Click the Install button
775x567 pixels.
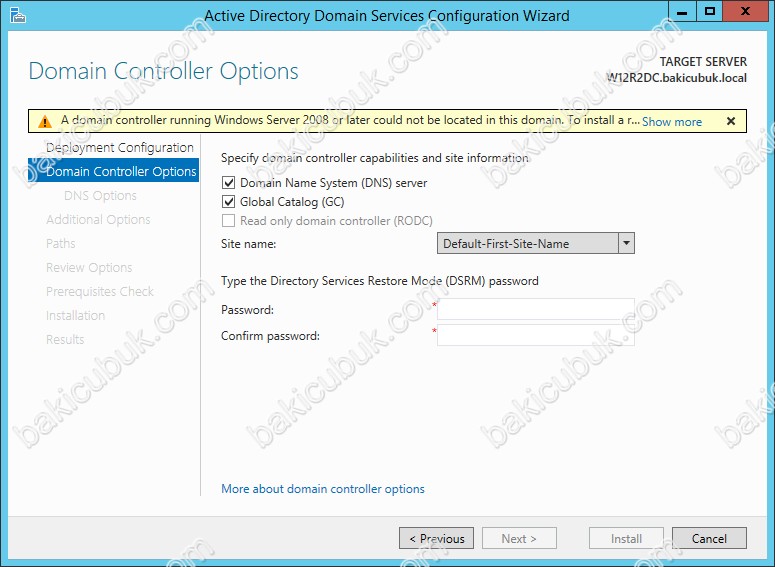[626, 538]
